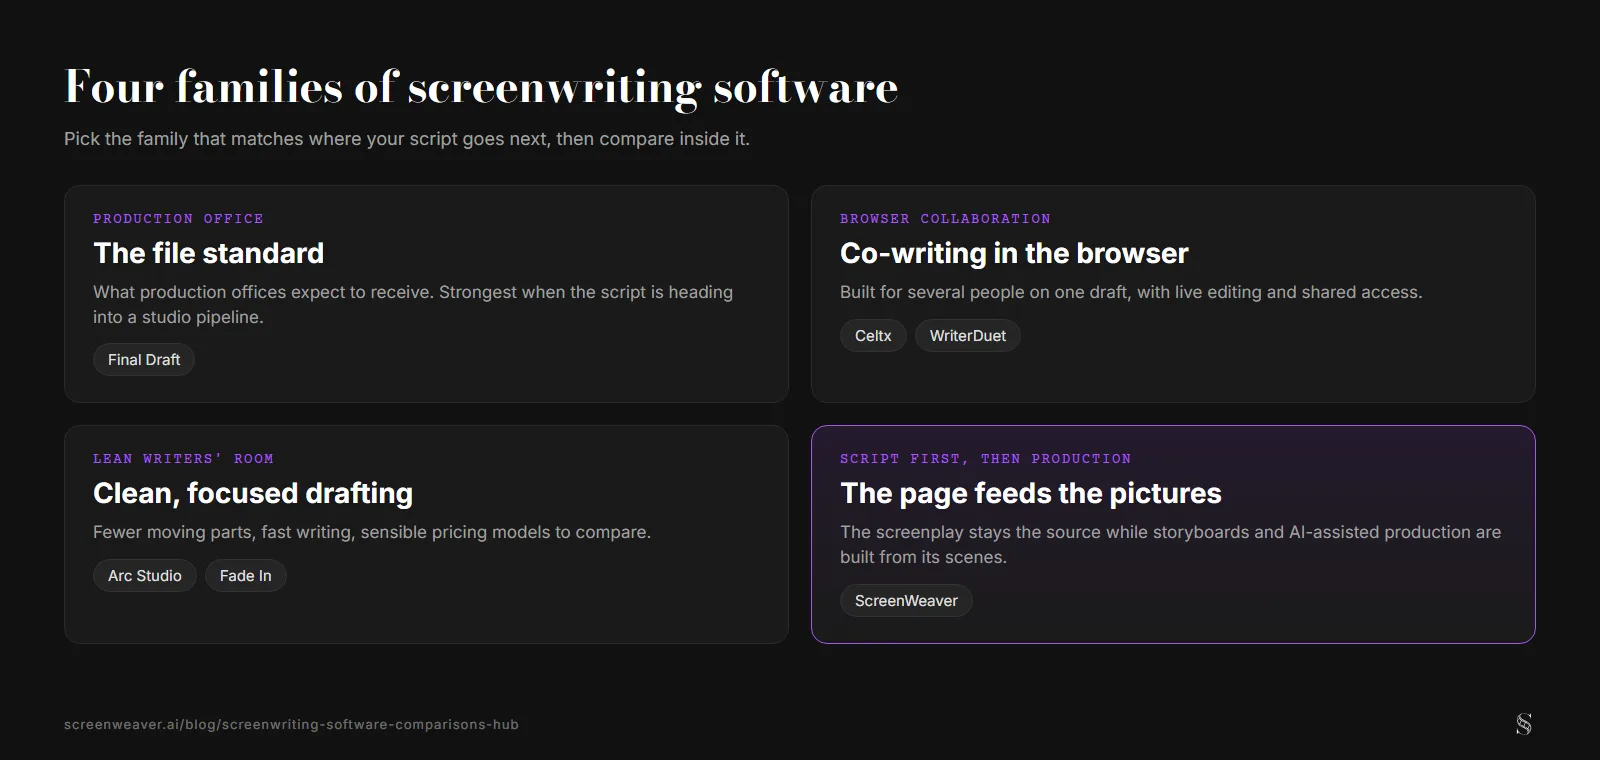1600x760 pixels.
Task: Select the SCRIPT FIRST, THEN PRODUCTION label
Action: point(986,459)
